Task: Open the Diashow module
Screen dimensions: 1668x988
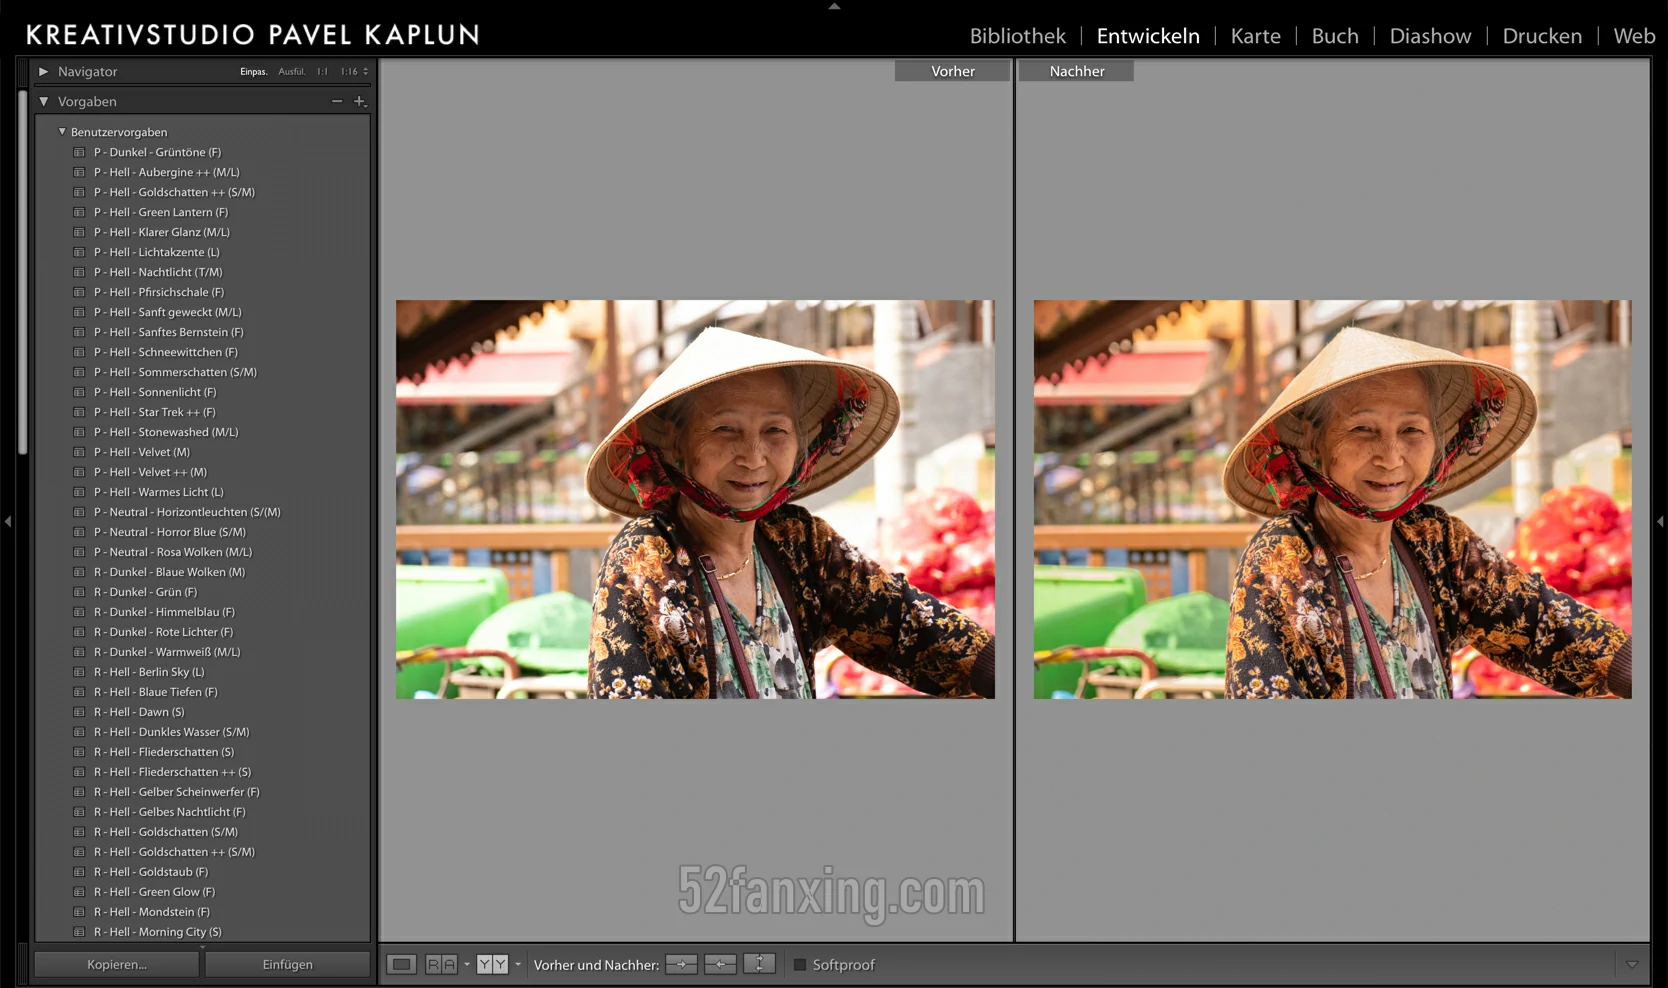Action: pos(1431,36)
